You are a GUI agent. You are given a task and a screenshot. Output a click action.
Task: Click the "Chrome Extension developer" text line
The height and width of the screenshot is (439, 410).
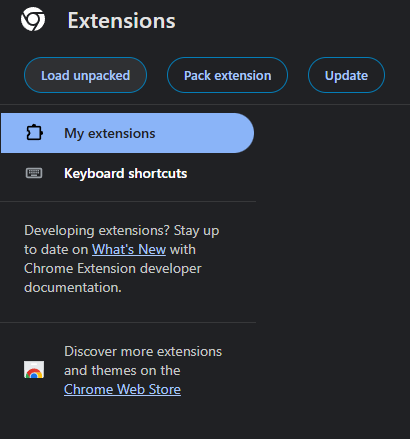coord(113,268)
